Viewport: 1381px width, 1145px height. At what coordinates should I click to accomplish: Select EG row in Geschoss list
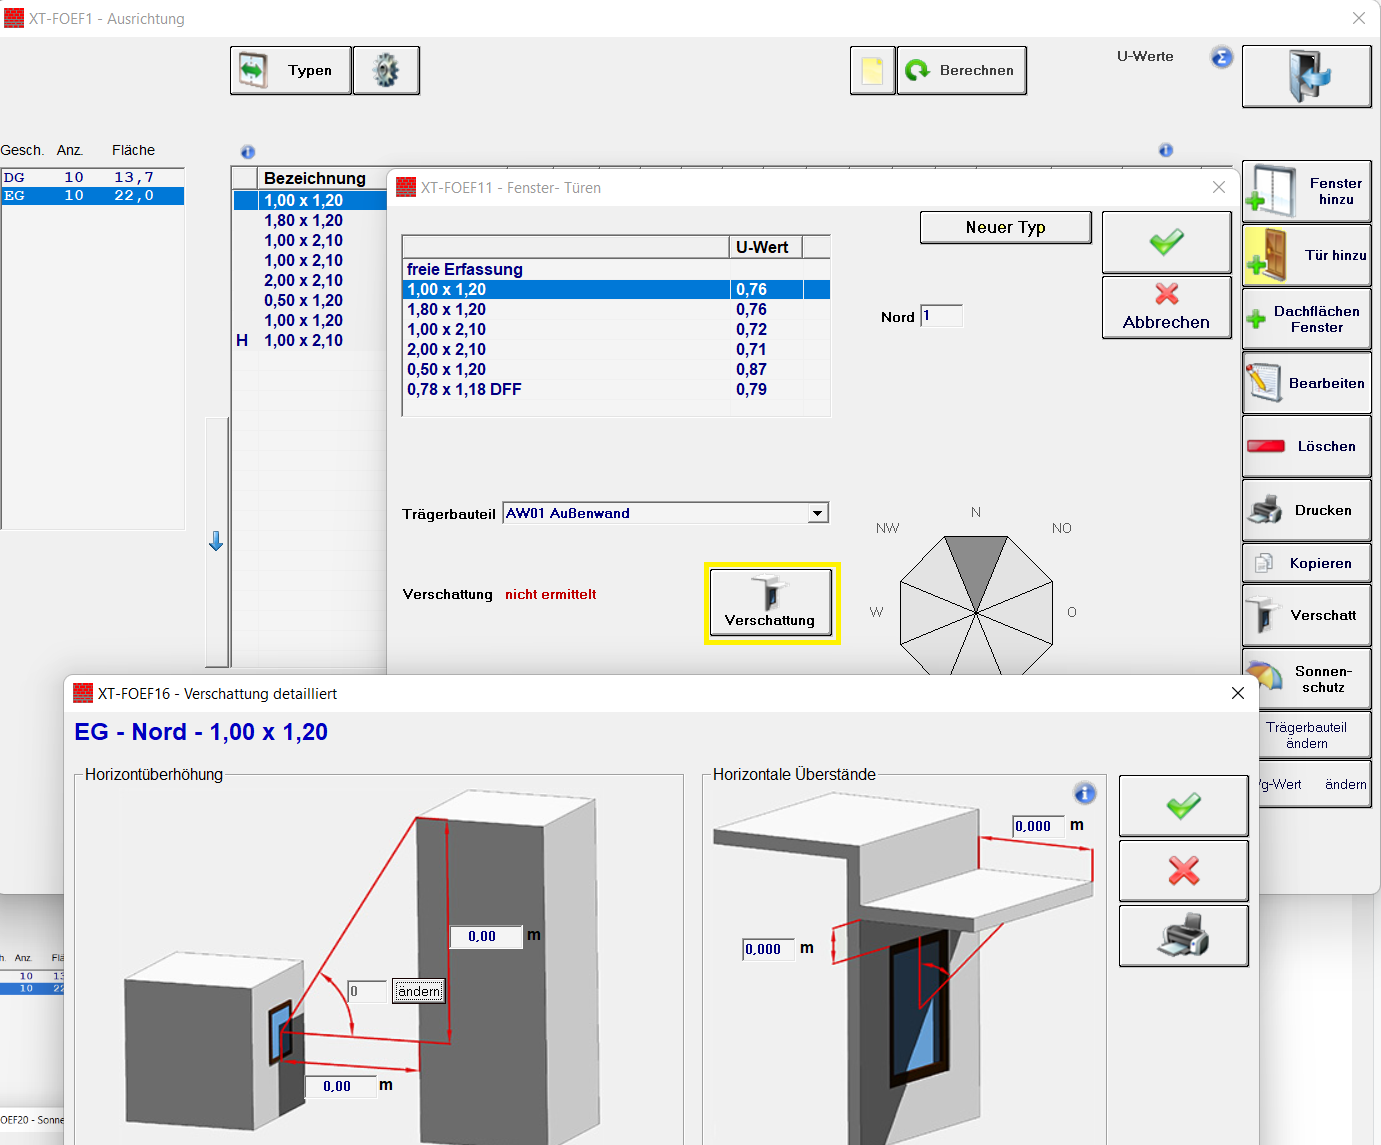pyautogui.click(x=93, y=196)
